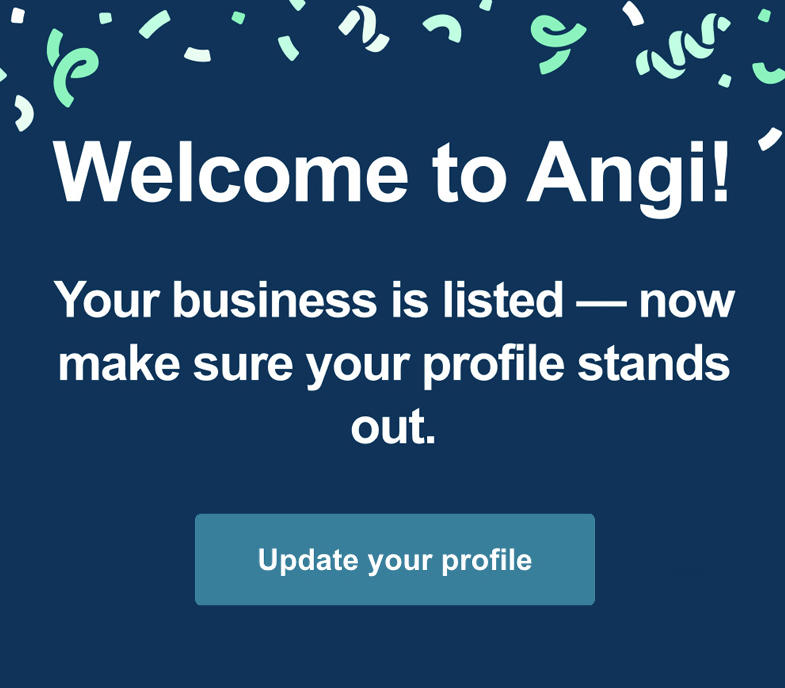Click the word "out." on the last line
The height and width of the screenshot is (688, 785).
[x=393, y=428]
